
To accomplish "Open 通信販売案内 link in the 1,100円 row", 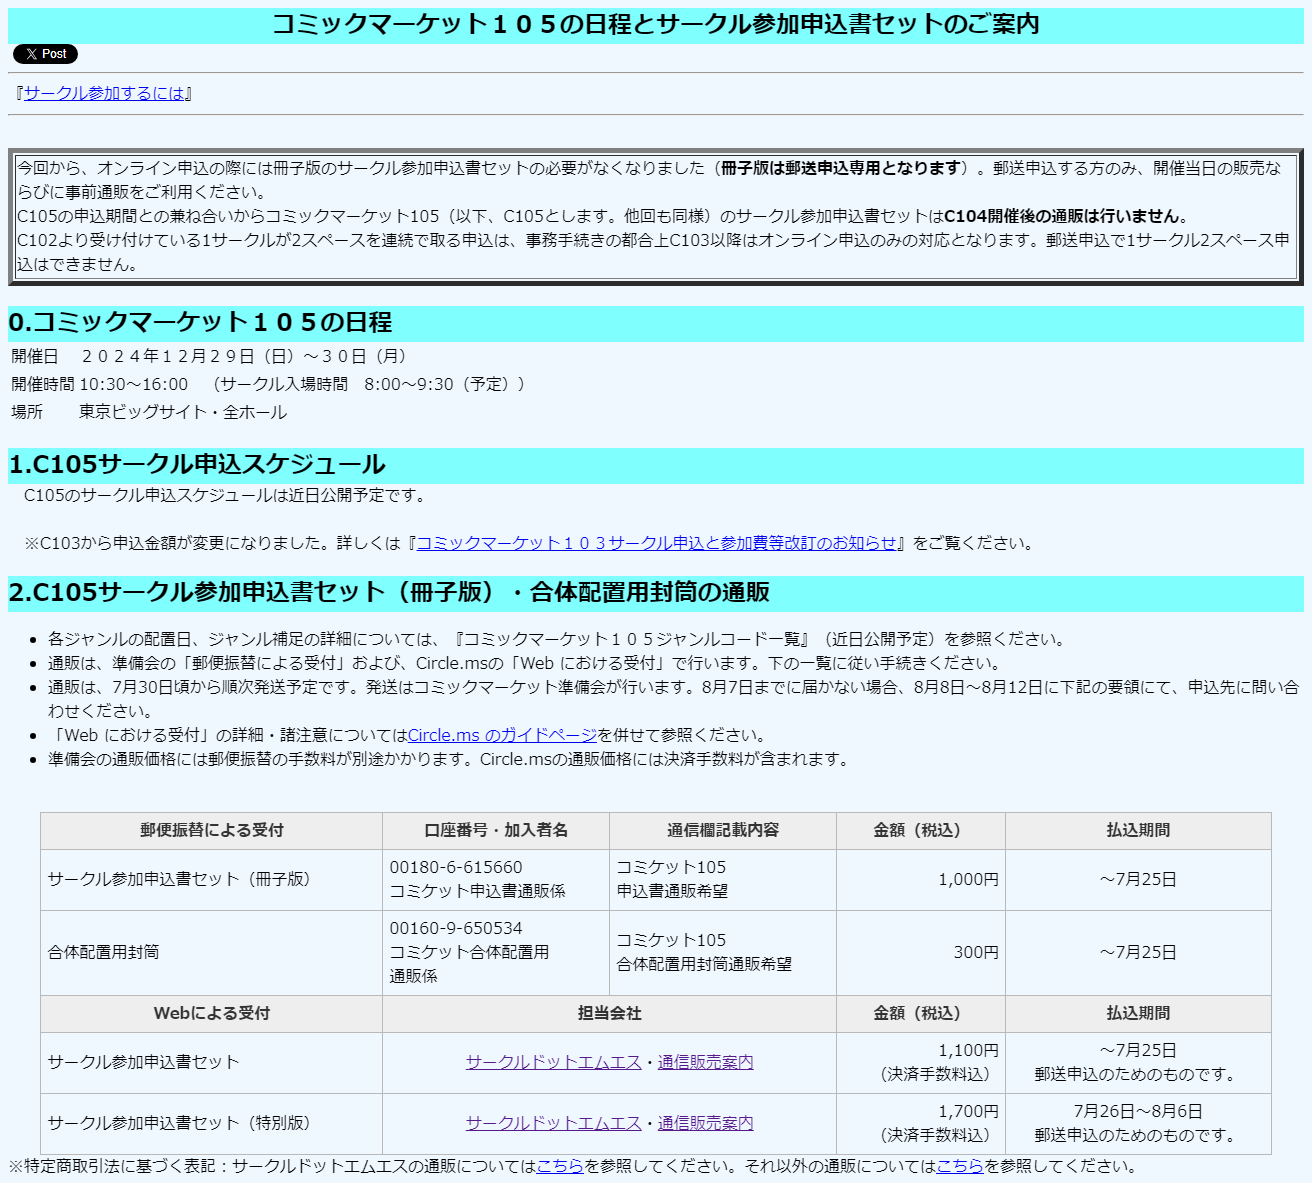I will [x=705, y=1062].
